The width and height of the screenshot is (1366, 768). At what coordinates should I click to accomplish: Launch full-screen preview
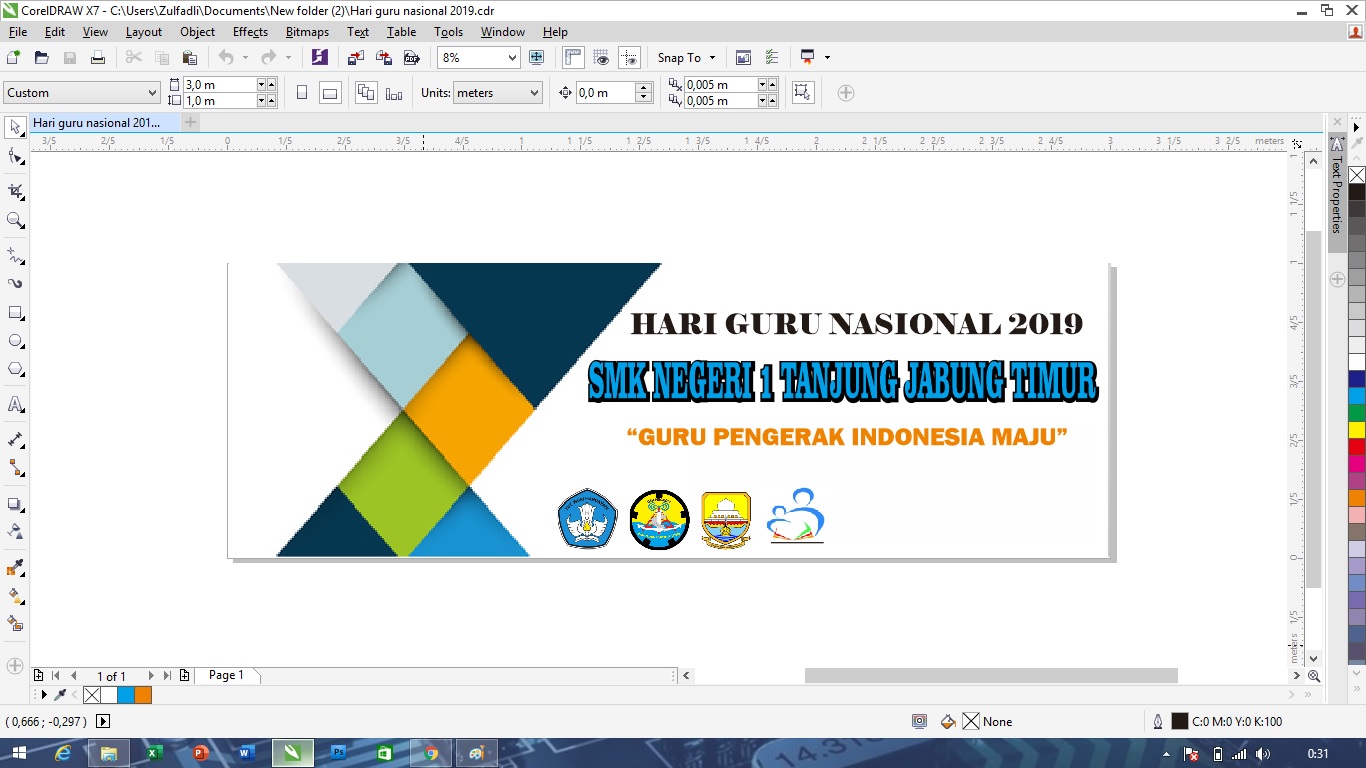pyautogui.click(x=536, y=58)
